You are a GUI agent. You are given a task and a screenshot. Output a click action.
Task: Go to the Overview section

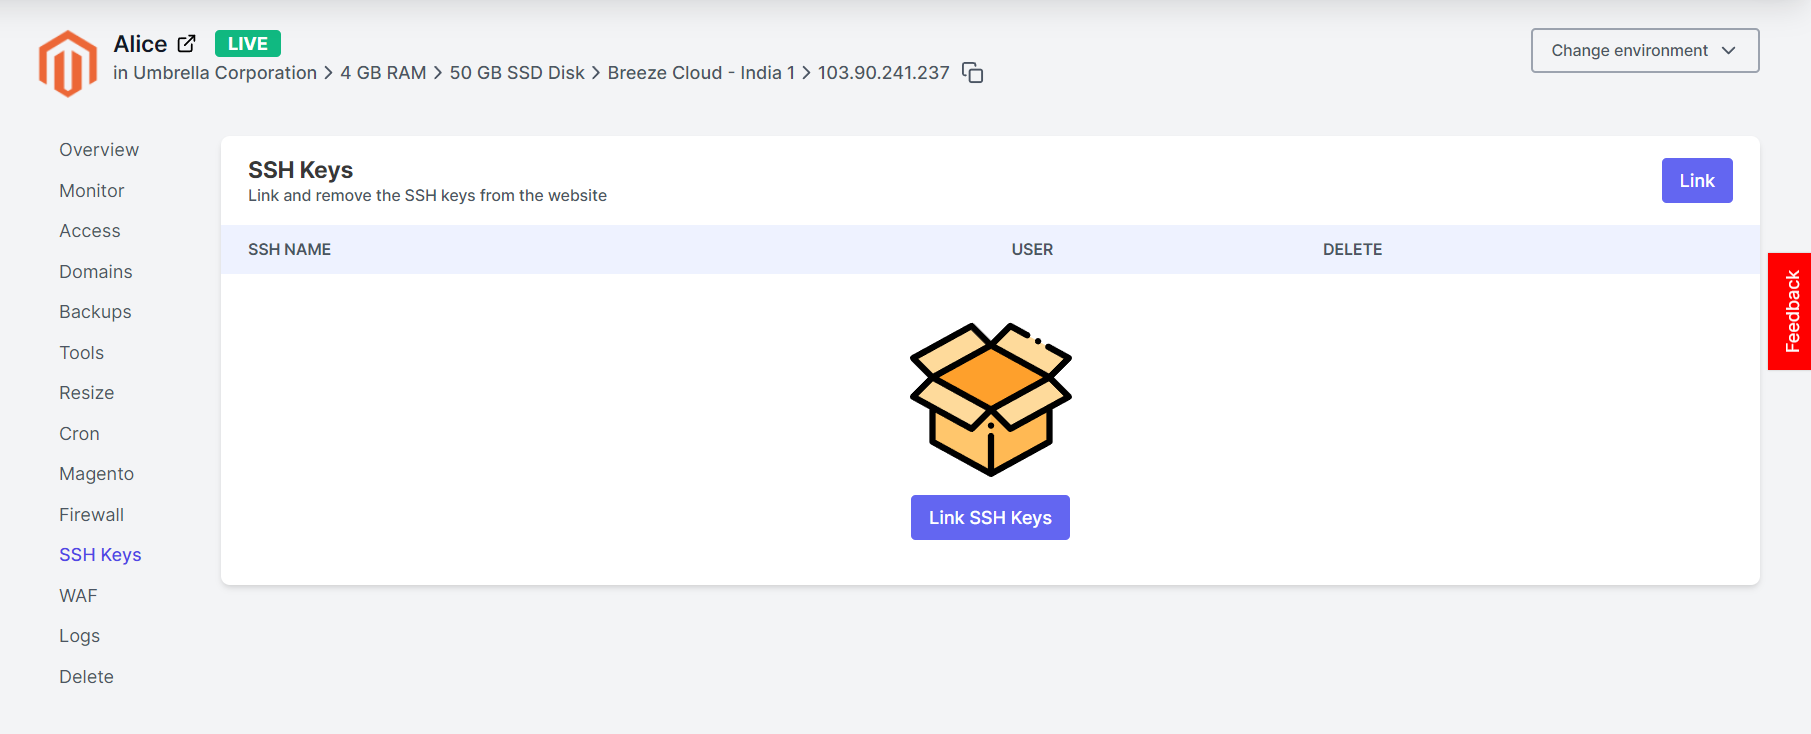tap(99, 150)
